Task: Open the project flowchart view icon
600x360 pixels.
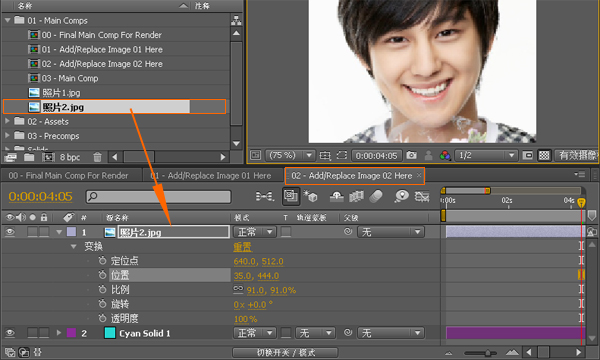Action: point(236,20)
